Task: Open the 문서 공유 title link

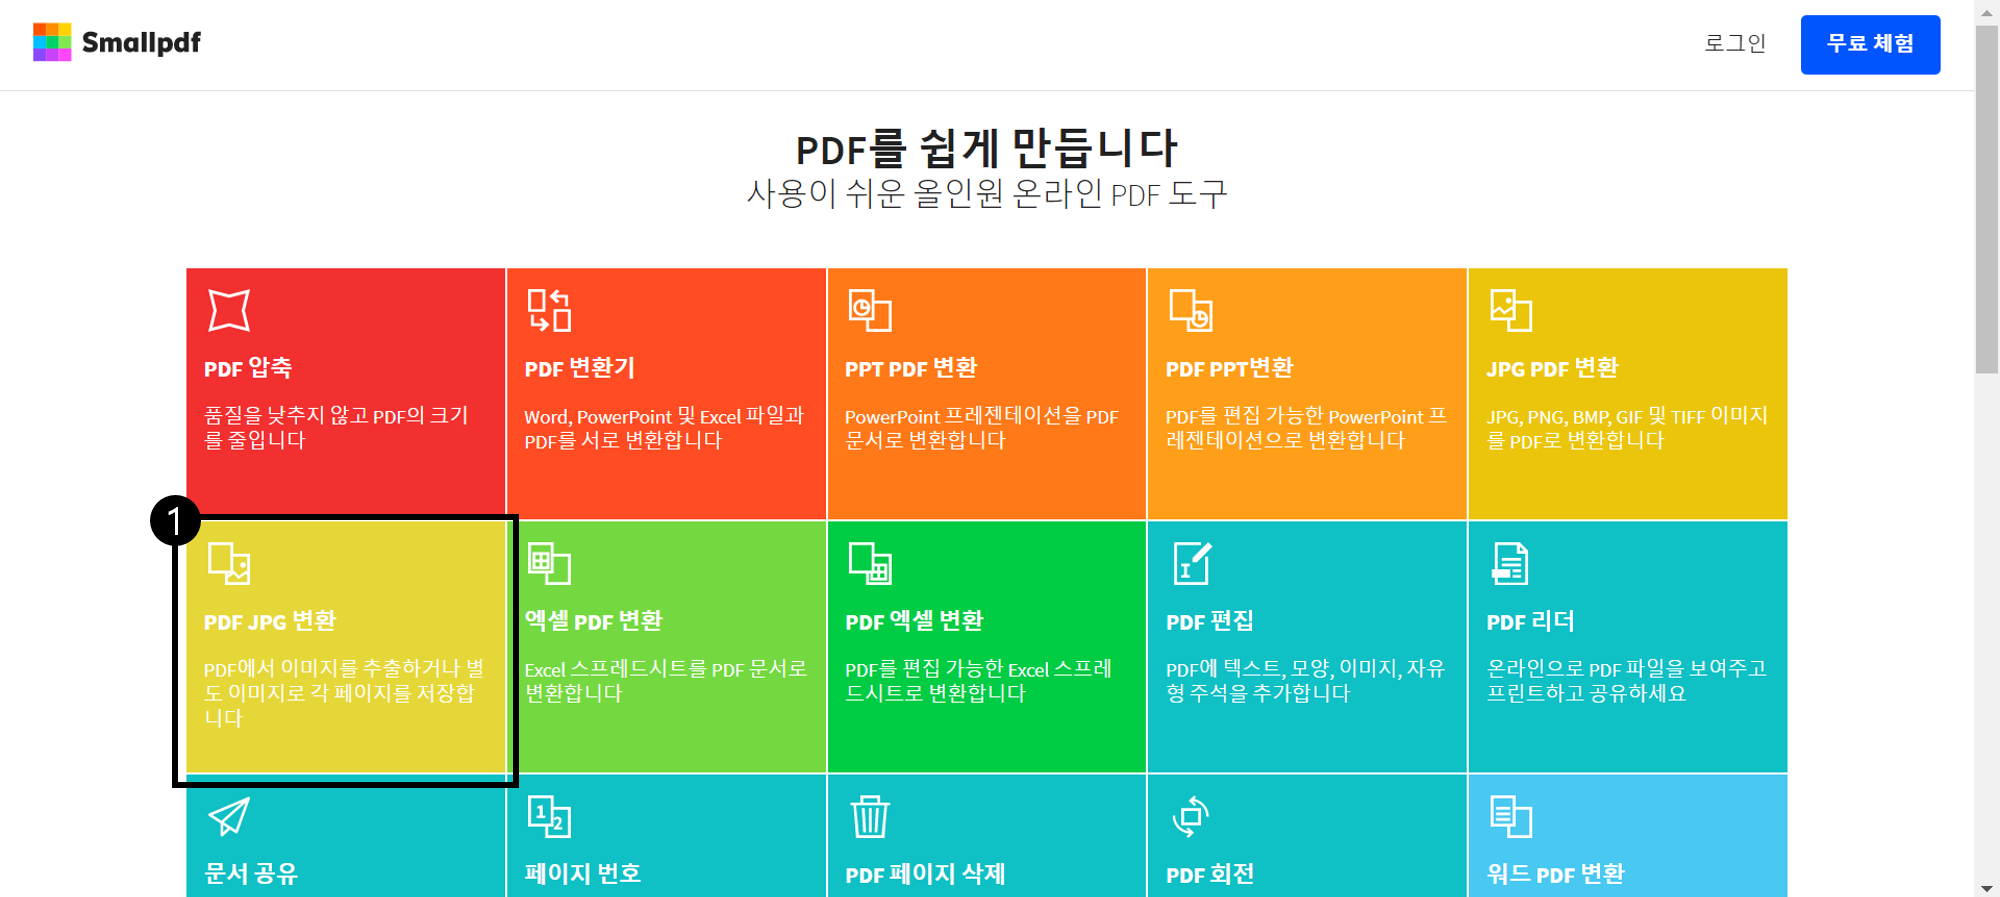Action: (x=251, y=874)
